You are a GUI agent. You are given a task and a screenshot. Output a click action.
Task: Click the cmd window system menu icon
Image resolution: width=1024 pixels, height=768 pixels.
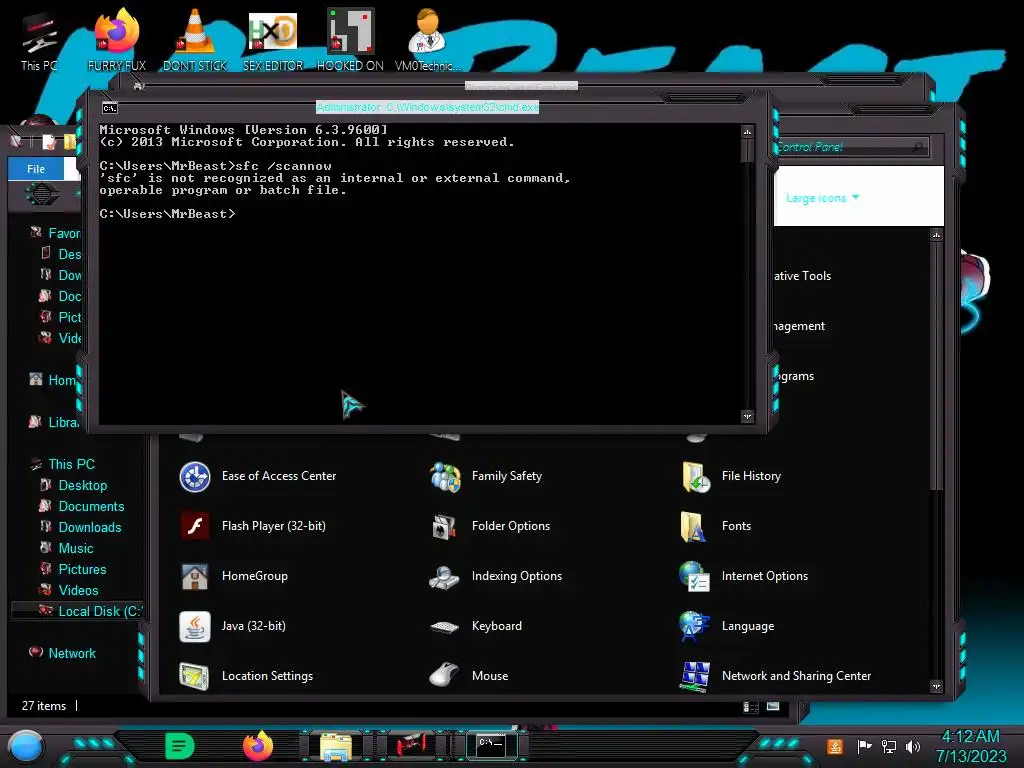point(110,108)
